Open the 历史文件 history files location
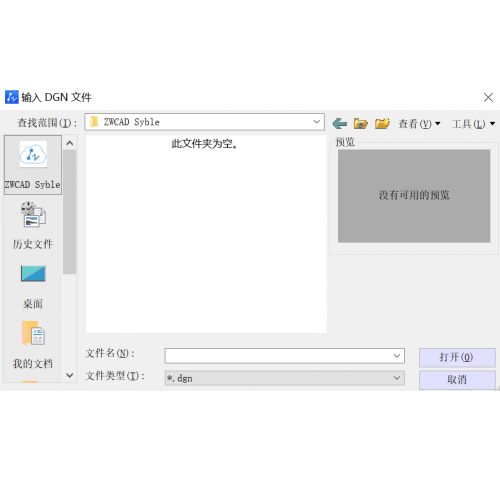Viewport: 500px width, 480px height. point(33,225)
